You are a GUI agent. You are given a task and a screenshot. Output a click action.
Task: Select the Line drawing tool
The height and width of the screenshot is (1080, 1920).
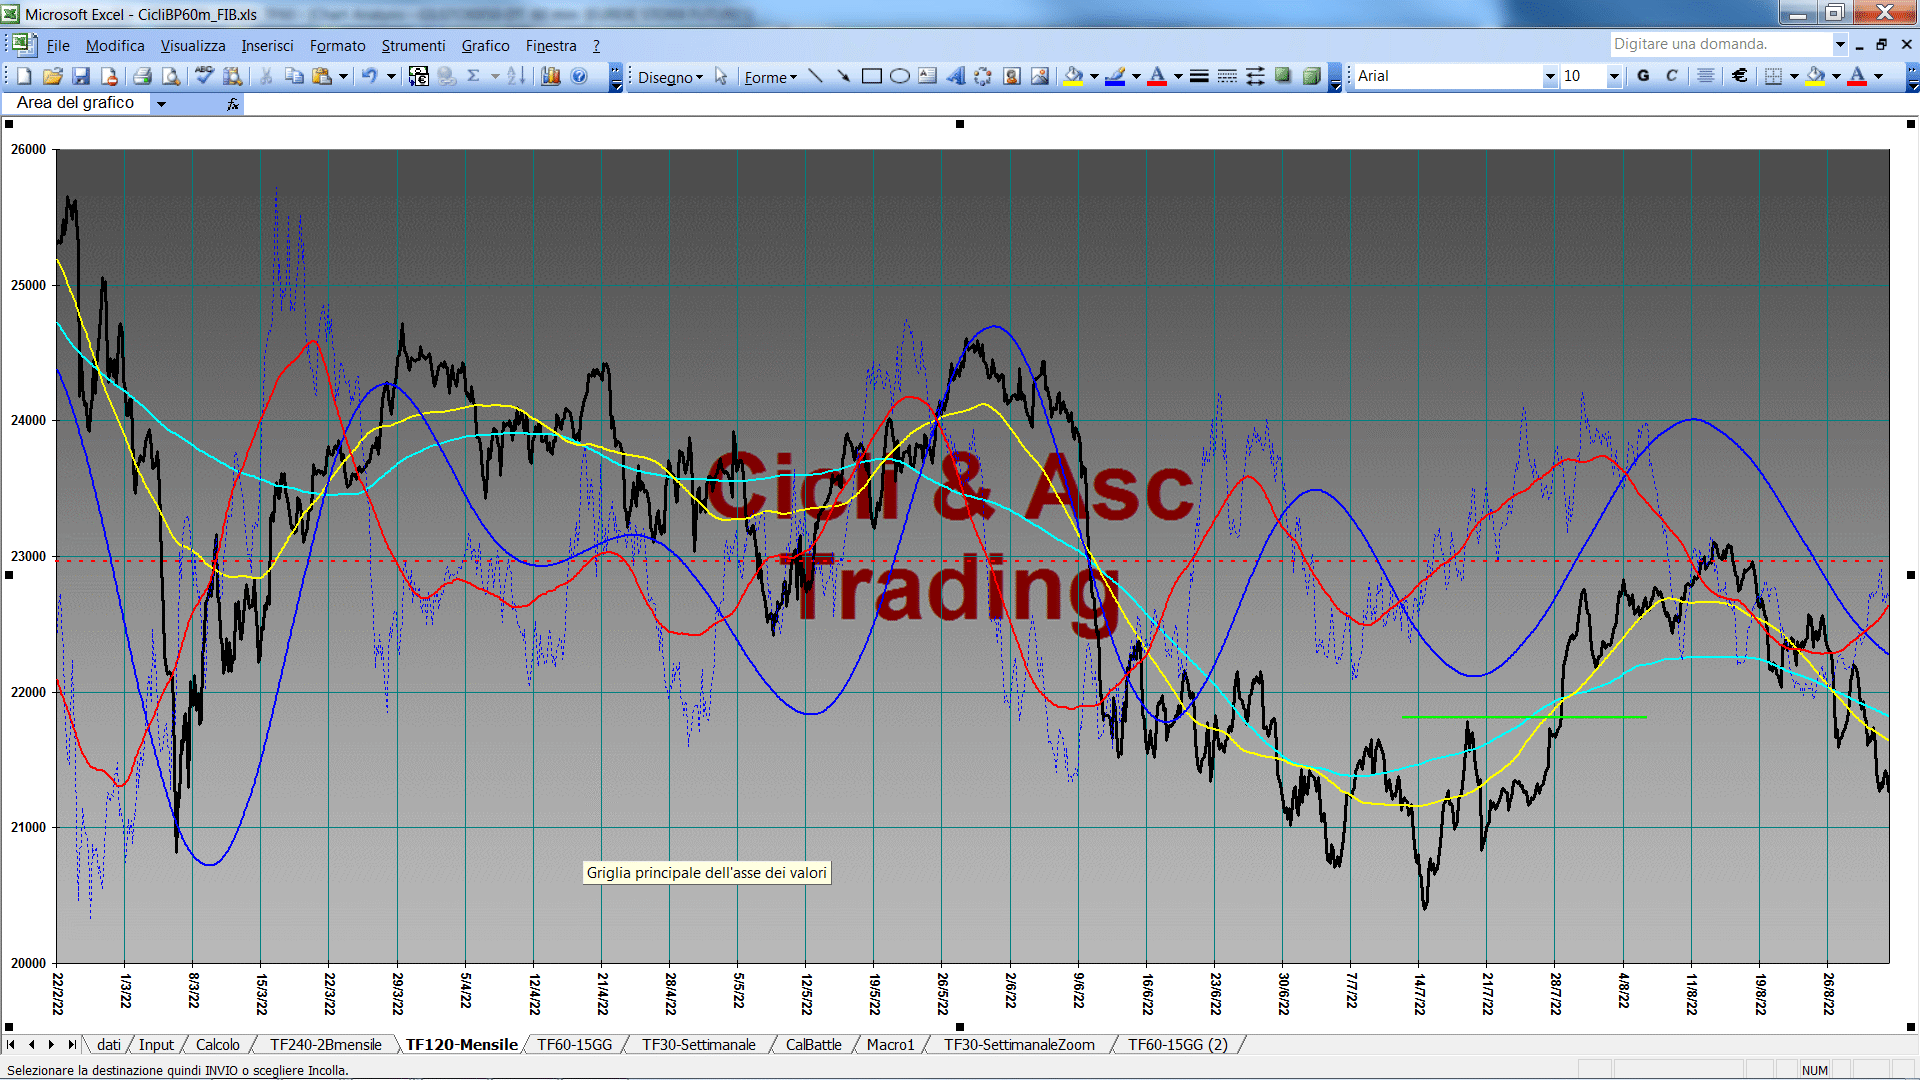click(x=815, y=76)
